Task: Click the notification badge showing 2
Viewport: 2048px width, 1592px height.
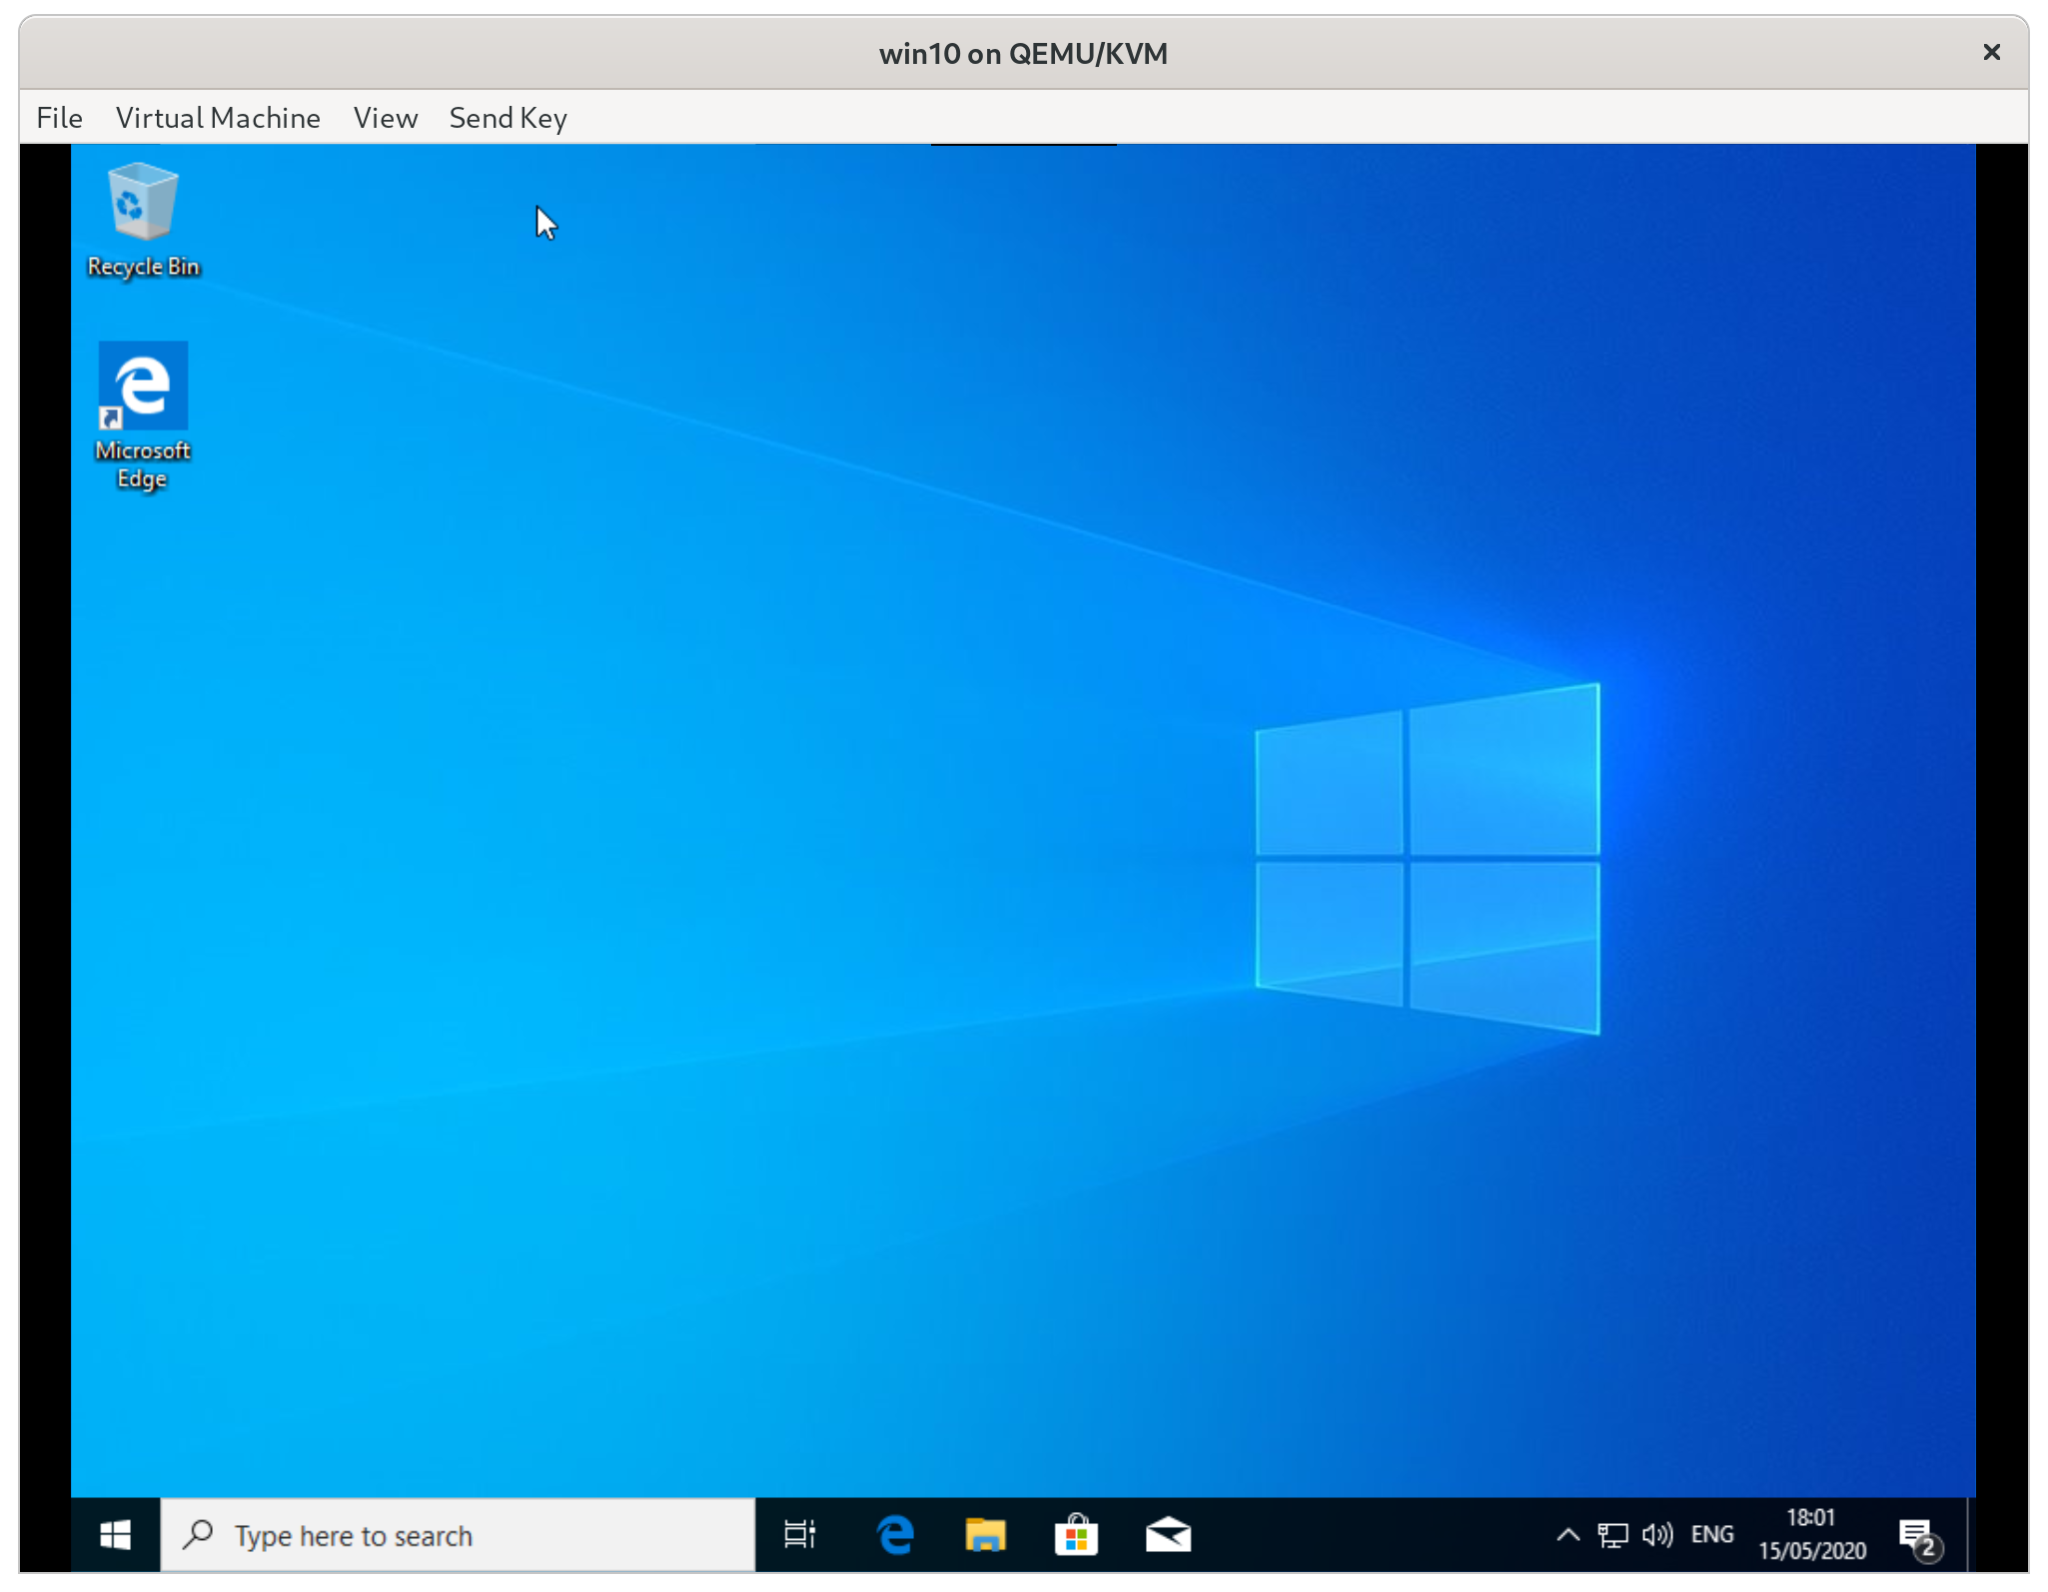Action: click(x=1928, y=1546)
